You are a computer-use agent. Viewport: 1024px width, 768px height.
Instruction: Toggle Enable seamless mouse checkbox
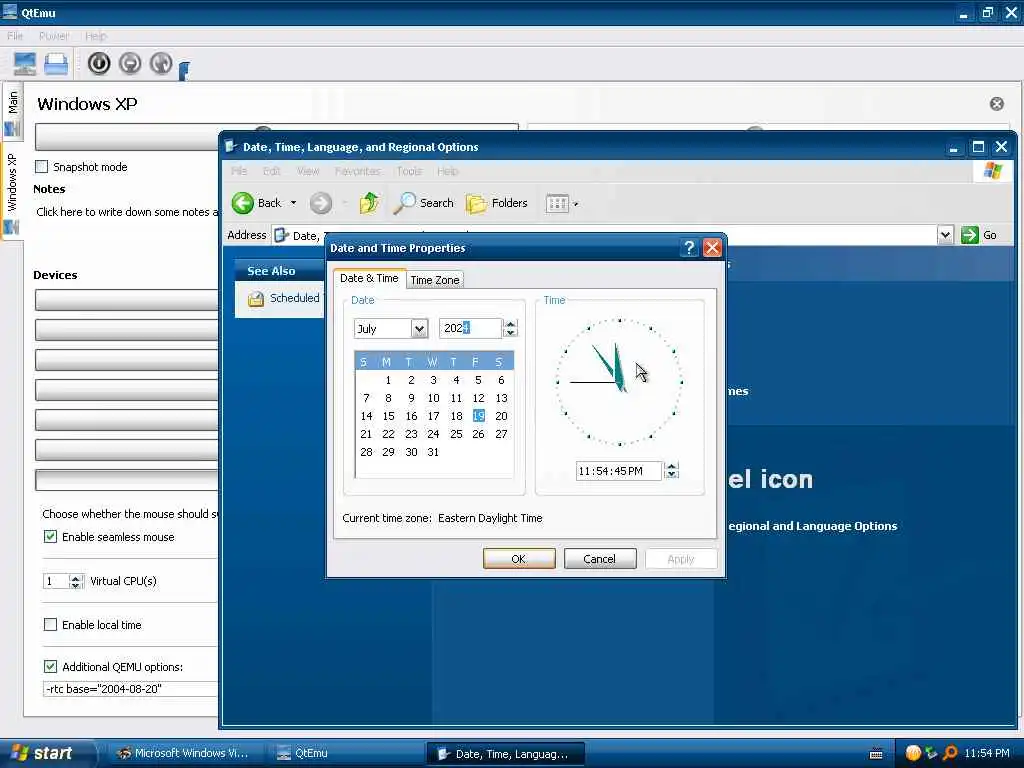point(50,537)
